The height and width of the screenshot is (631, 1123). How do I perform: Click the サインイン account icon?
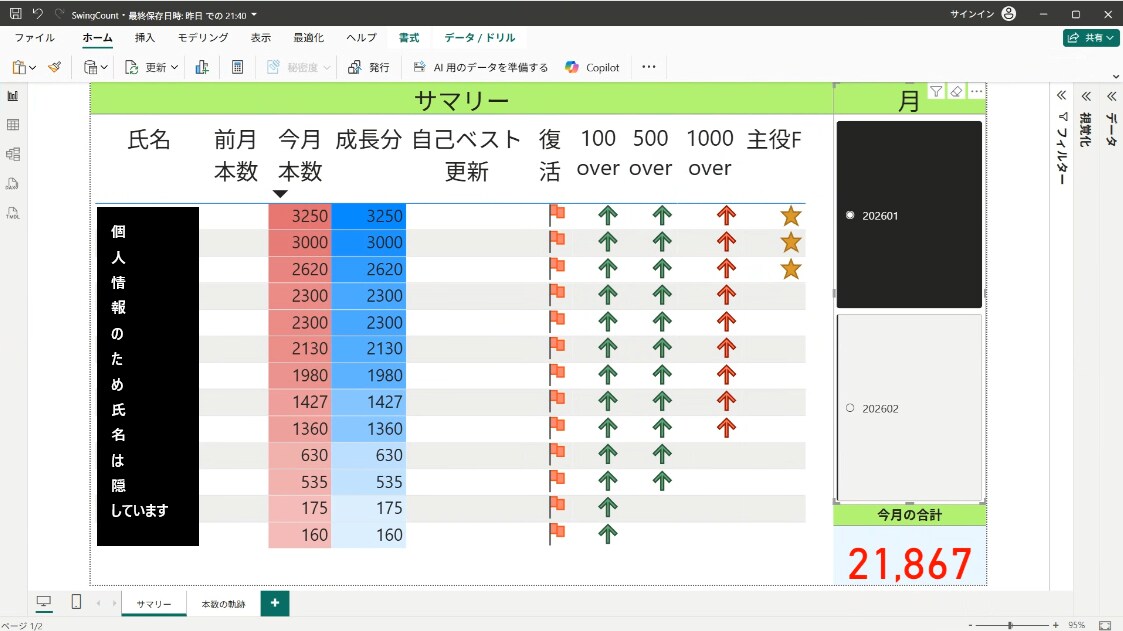coord(1009,14)
